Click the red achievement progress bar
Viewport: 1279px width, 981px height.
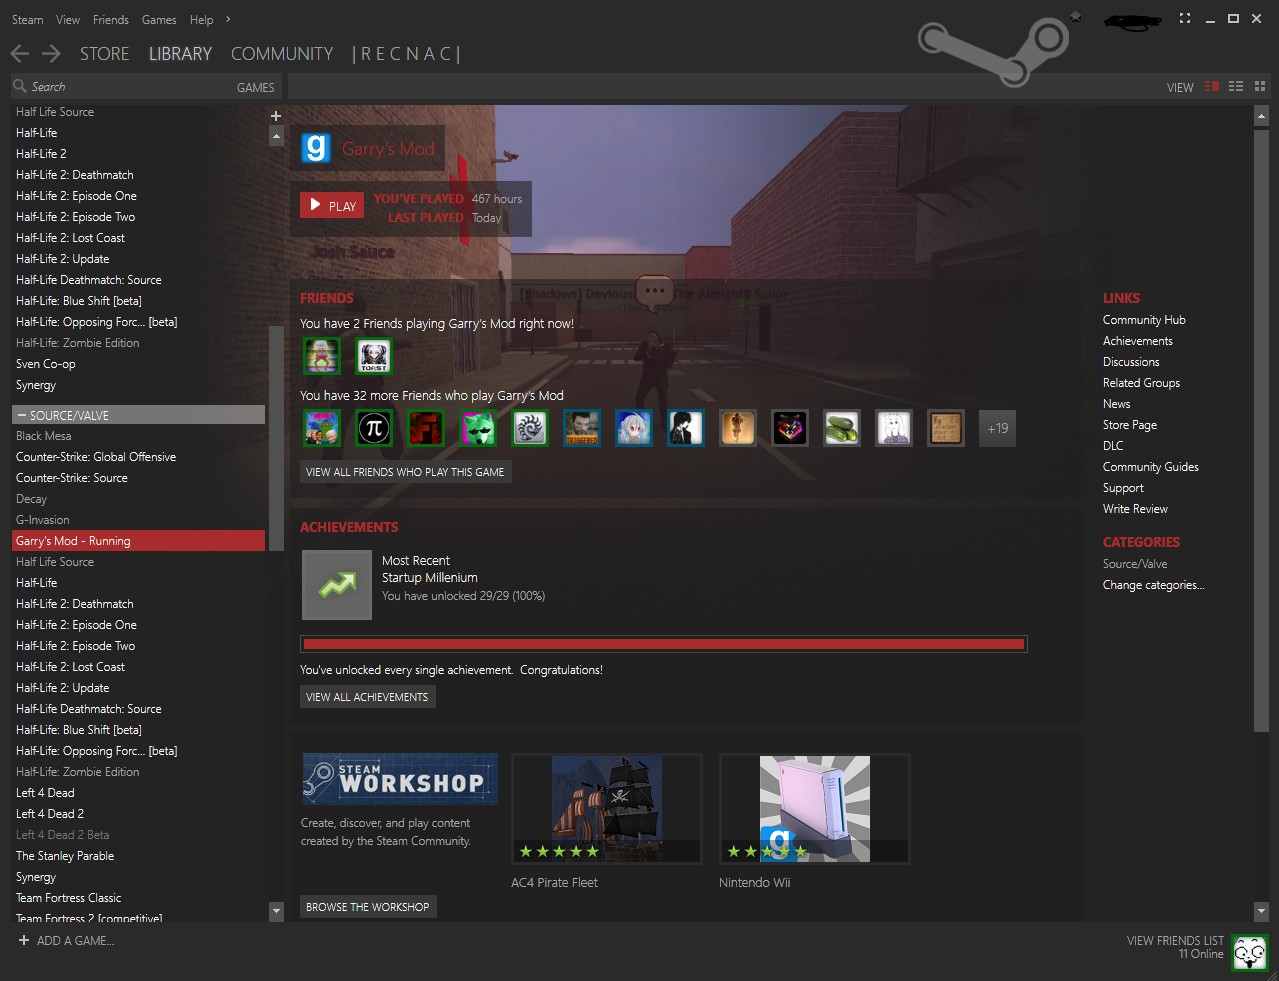pos(662,643)
